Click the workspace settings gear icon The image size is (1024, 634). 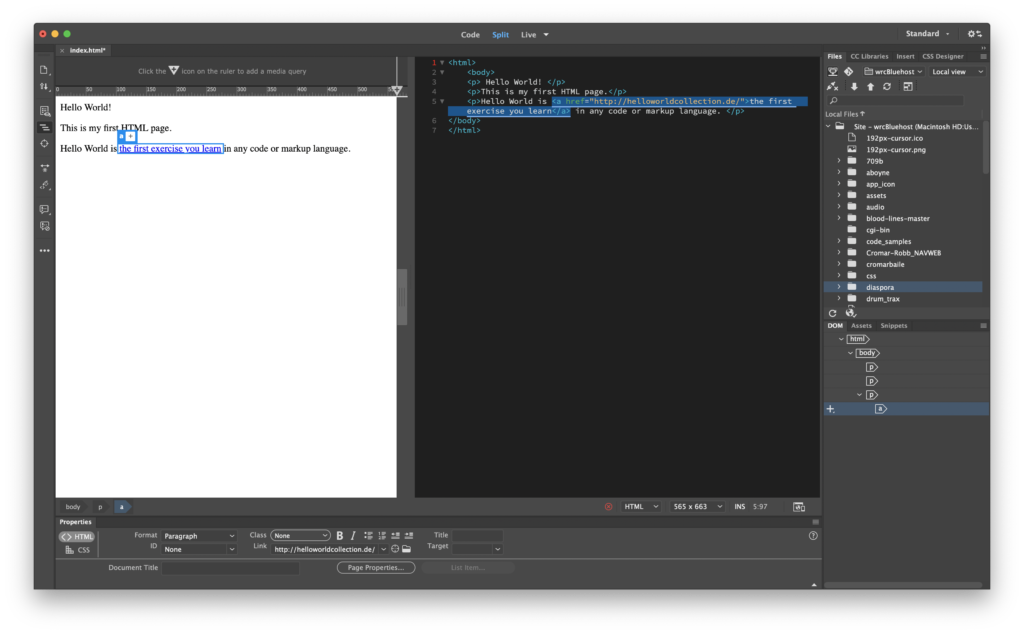973,34
